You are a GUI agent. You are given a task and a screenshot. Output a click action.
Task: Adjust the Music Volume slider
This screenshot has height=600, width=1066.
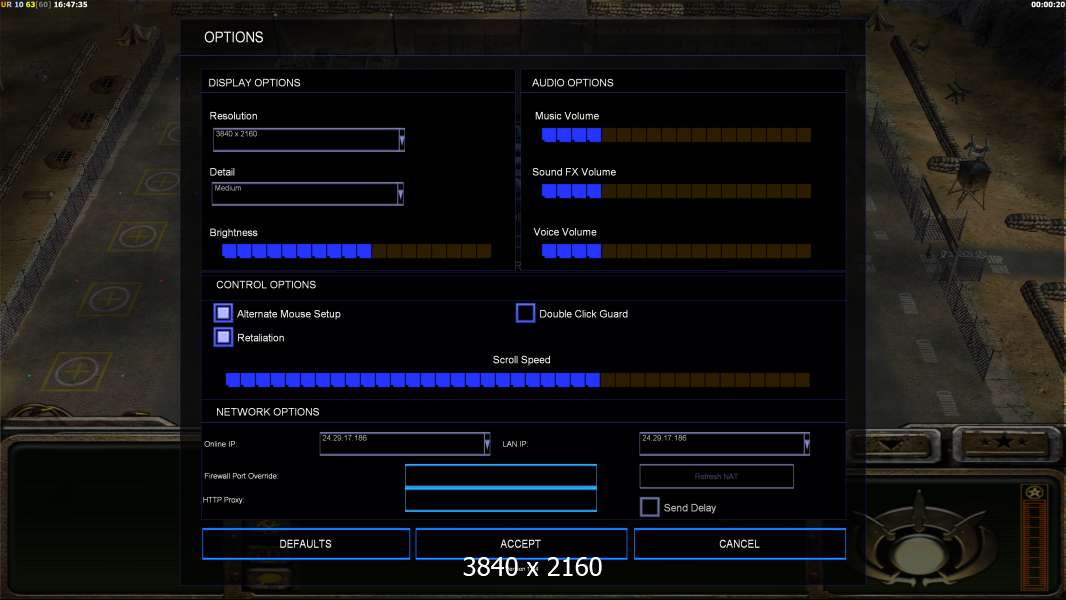pos(676,135)
